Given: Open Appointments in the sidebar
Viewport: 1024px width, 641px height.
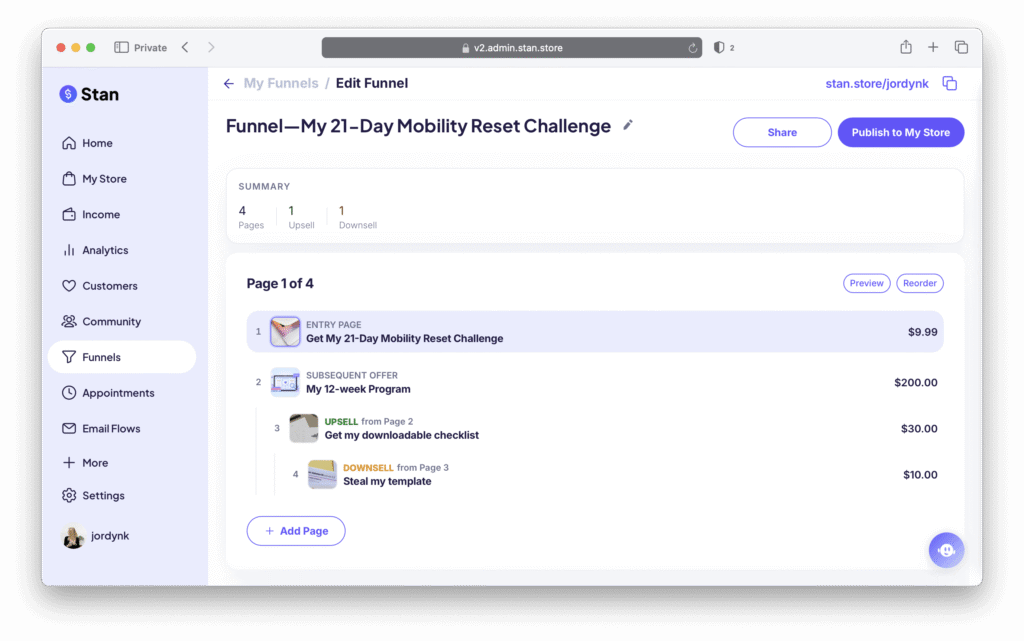Looking at the screenshot, I should pos(108,393).
